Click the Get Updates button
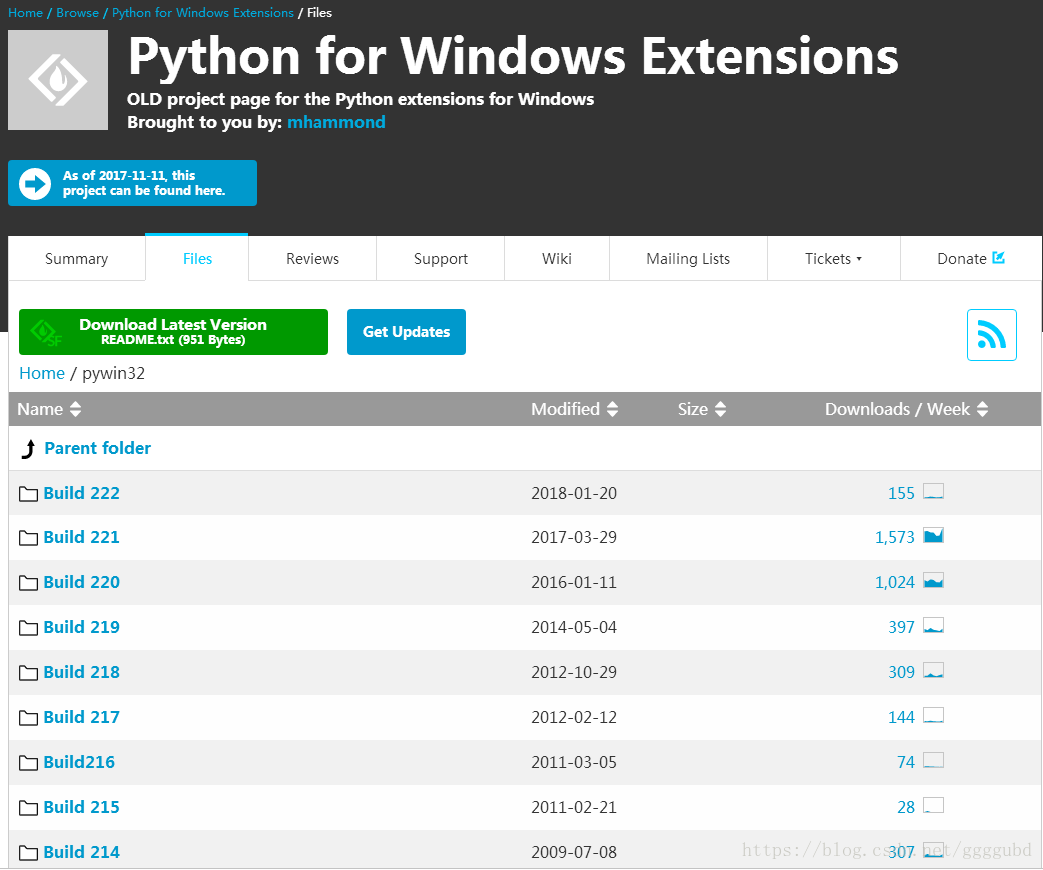This screenshot has width=1043, height=870. pos(406,331)
